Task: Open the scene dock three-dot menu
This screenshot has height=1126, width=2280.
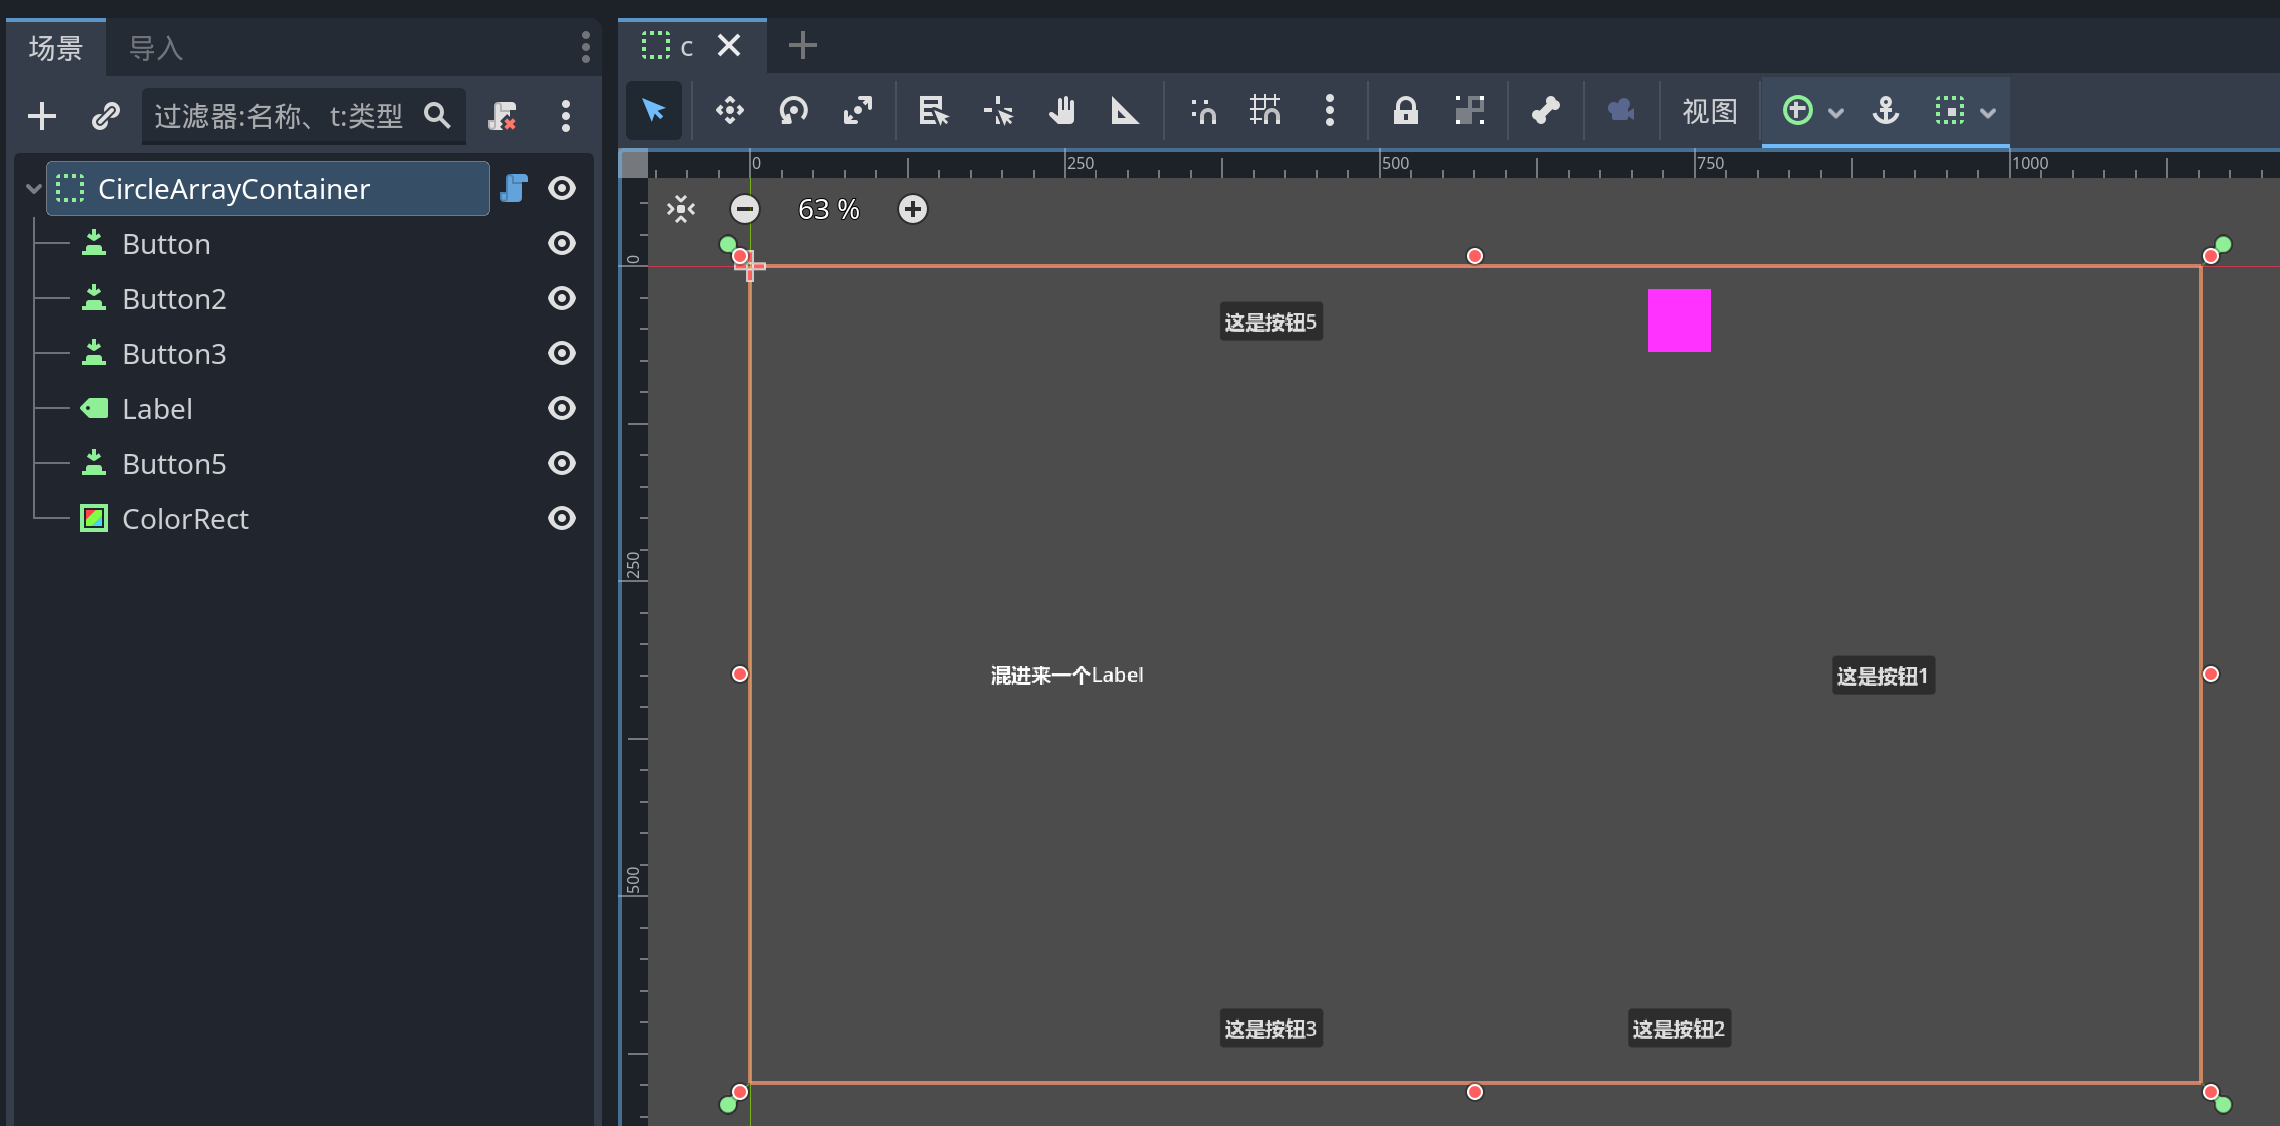Action: coord(586,47)
